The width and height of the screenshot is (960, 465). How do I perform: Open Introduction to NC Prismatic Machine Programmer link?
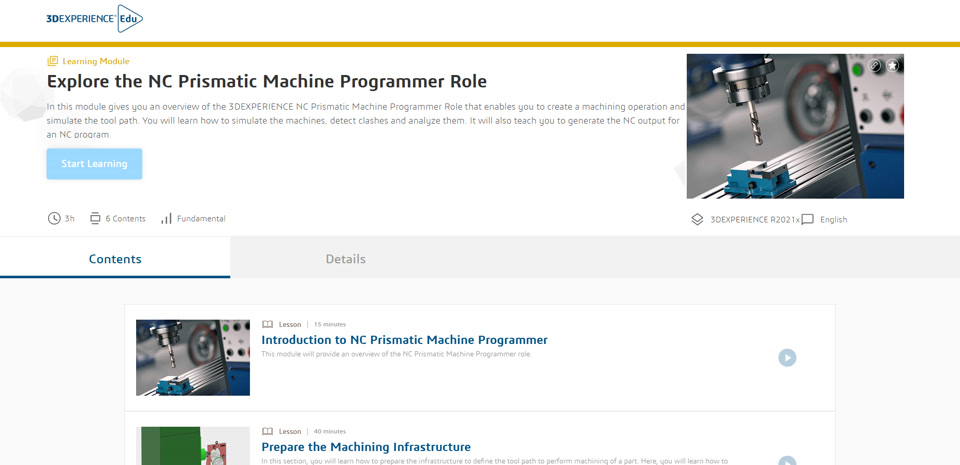tap(404, 340)
